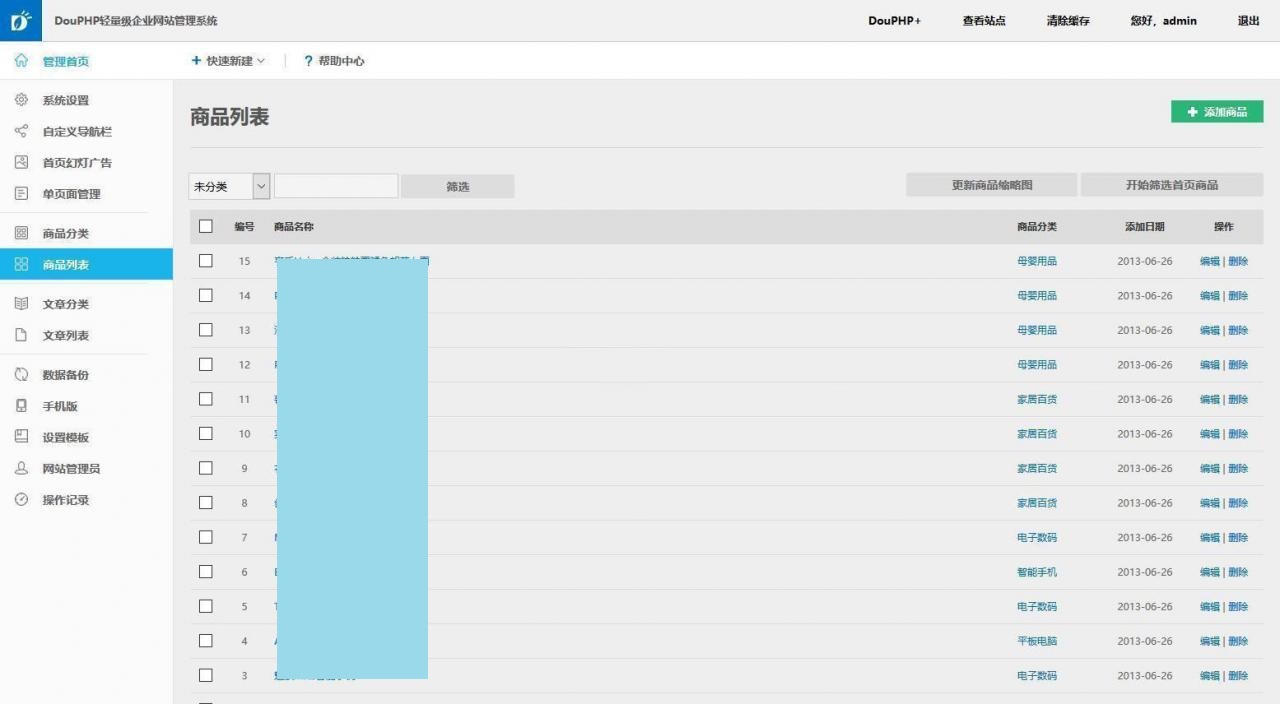Click the plus icon before 快速新建

(196, 61)
